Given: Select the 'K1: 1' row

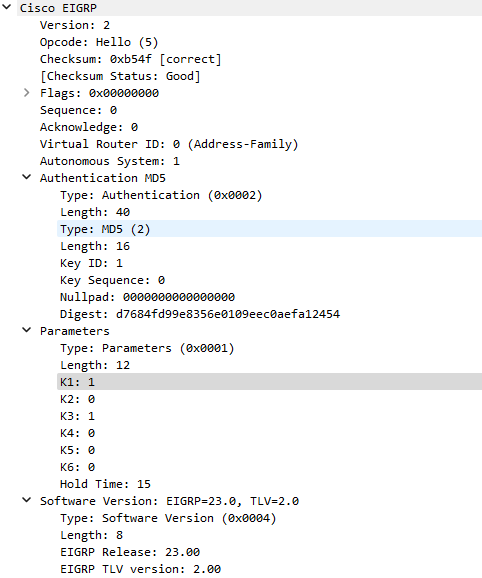Looking at the screenshot, I should tap(269, 382).
